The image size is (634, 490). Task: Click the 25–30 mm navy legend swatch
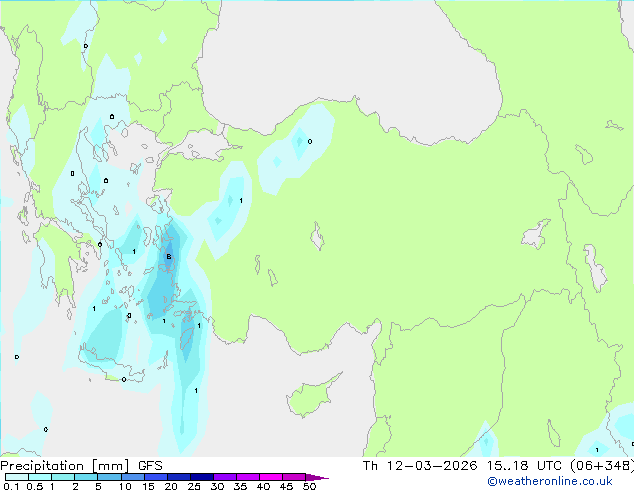coord(202,477)
